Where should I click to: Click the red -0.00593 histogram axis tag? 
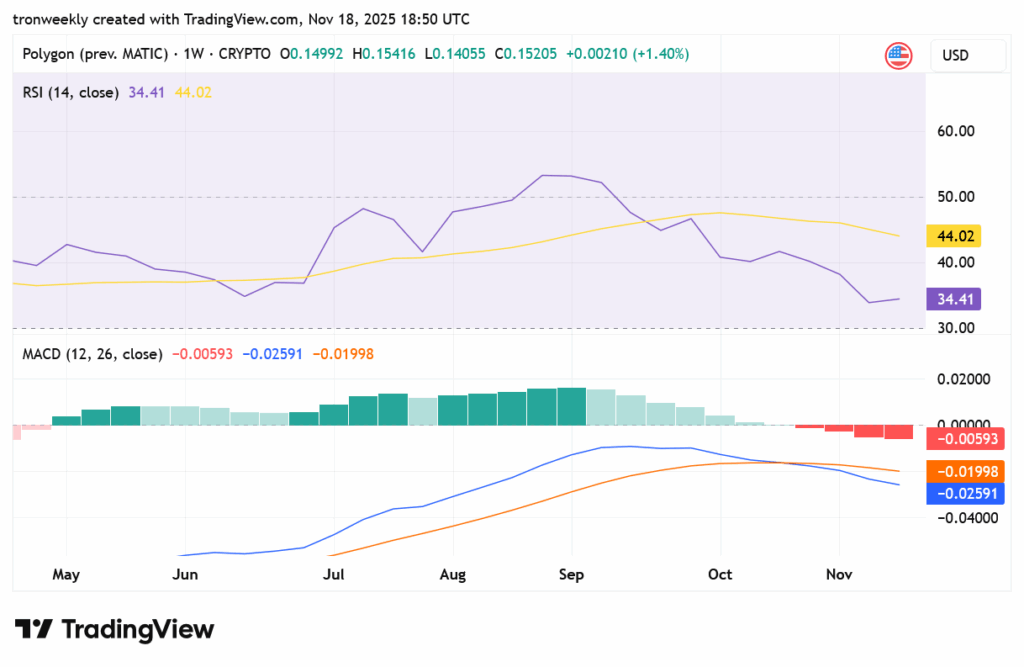964,438
